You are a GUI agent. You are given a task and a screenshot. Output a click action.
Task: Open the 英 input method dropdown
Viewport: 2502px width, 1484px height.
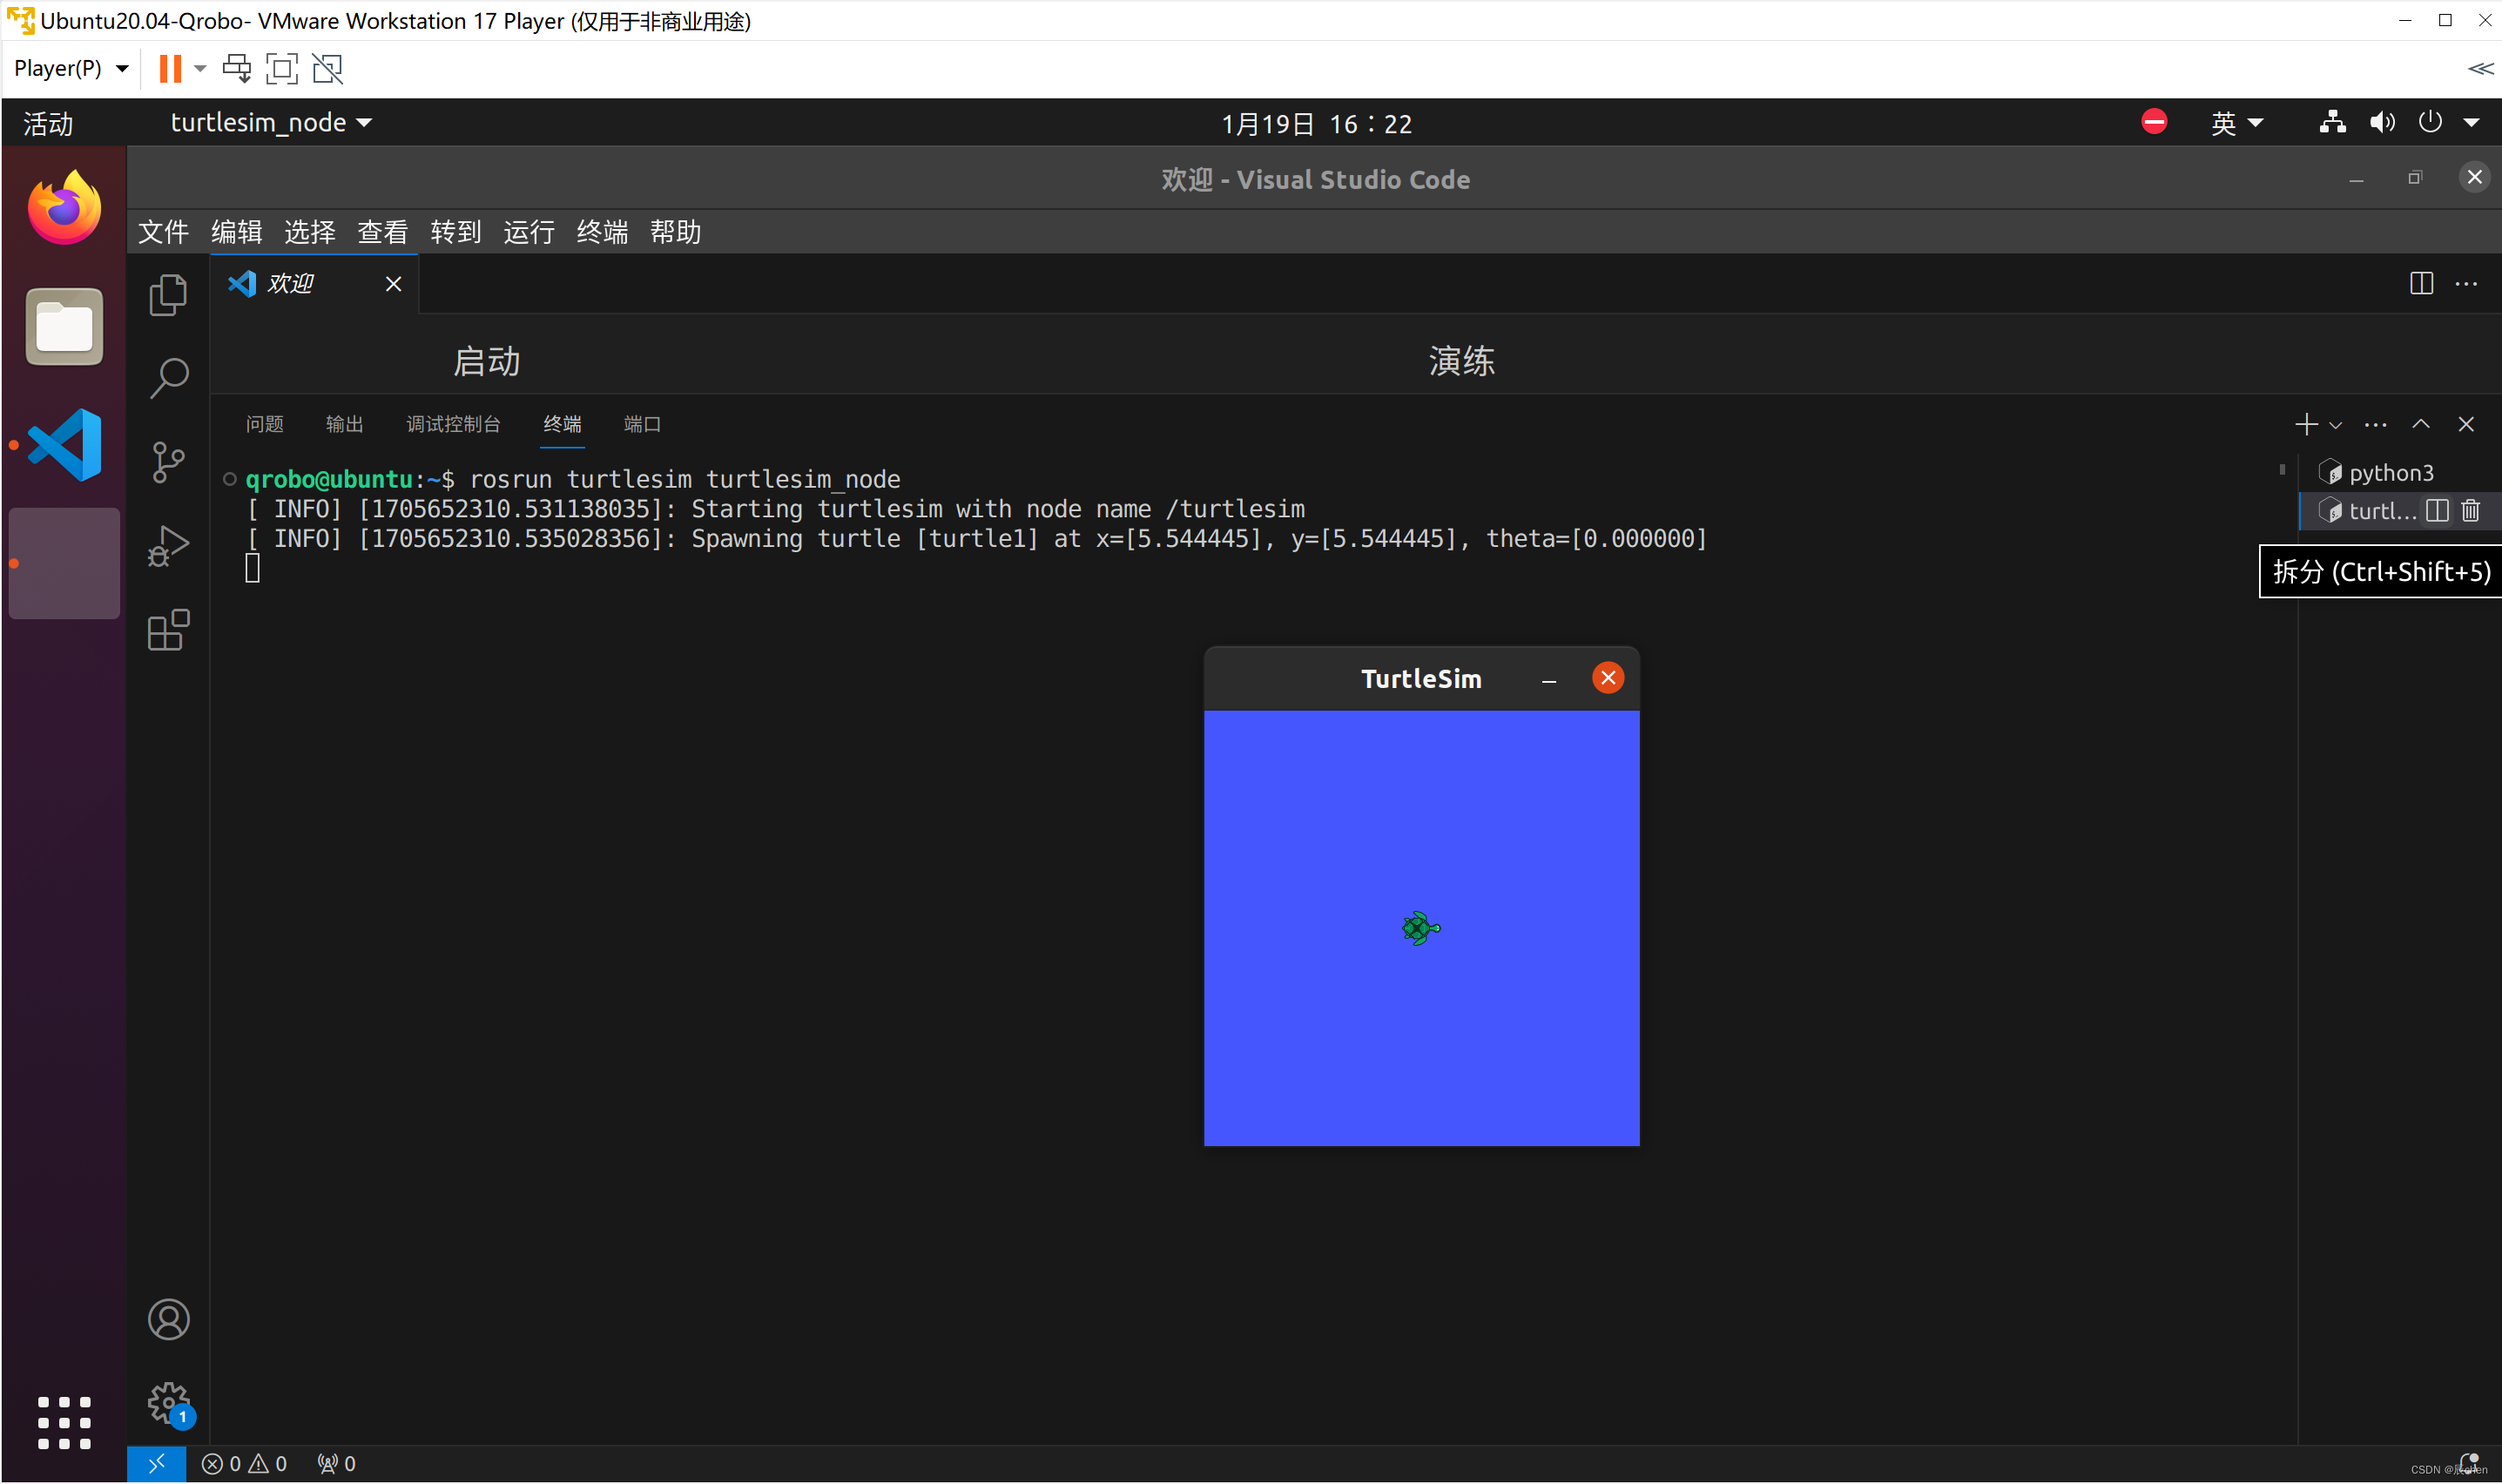(2236, 123)
